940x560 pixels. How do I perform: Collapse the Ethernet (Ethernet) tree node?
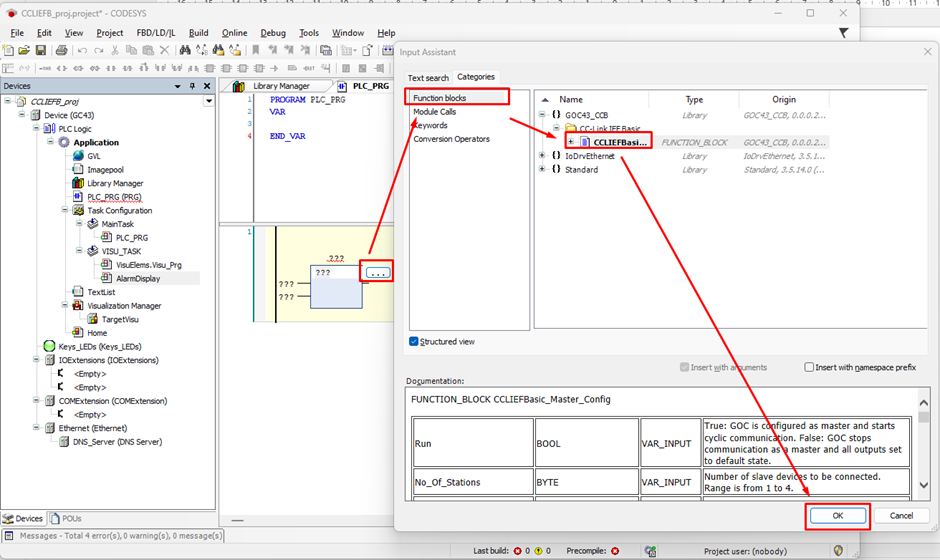pos(36,428)
